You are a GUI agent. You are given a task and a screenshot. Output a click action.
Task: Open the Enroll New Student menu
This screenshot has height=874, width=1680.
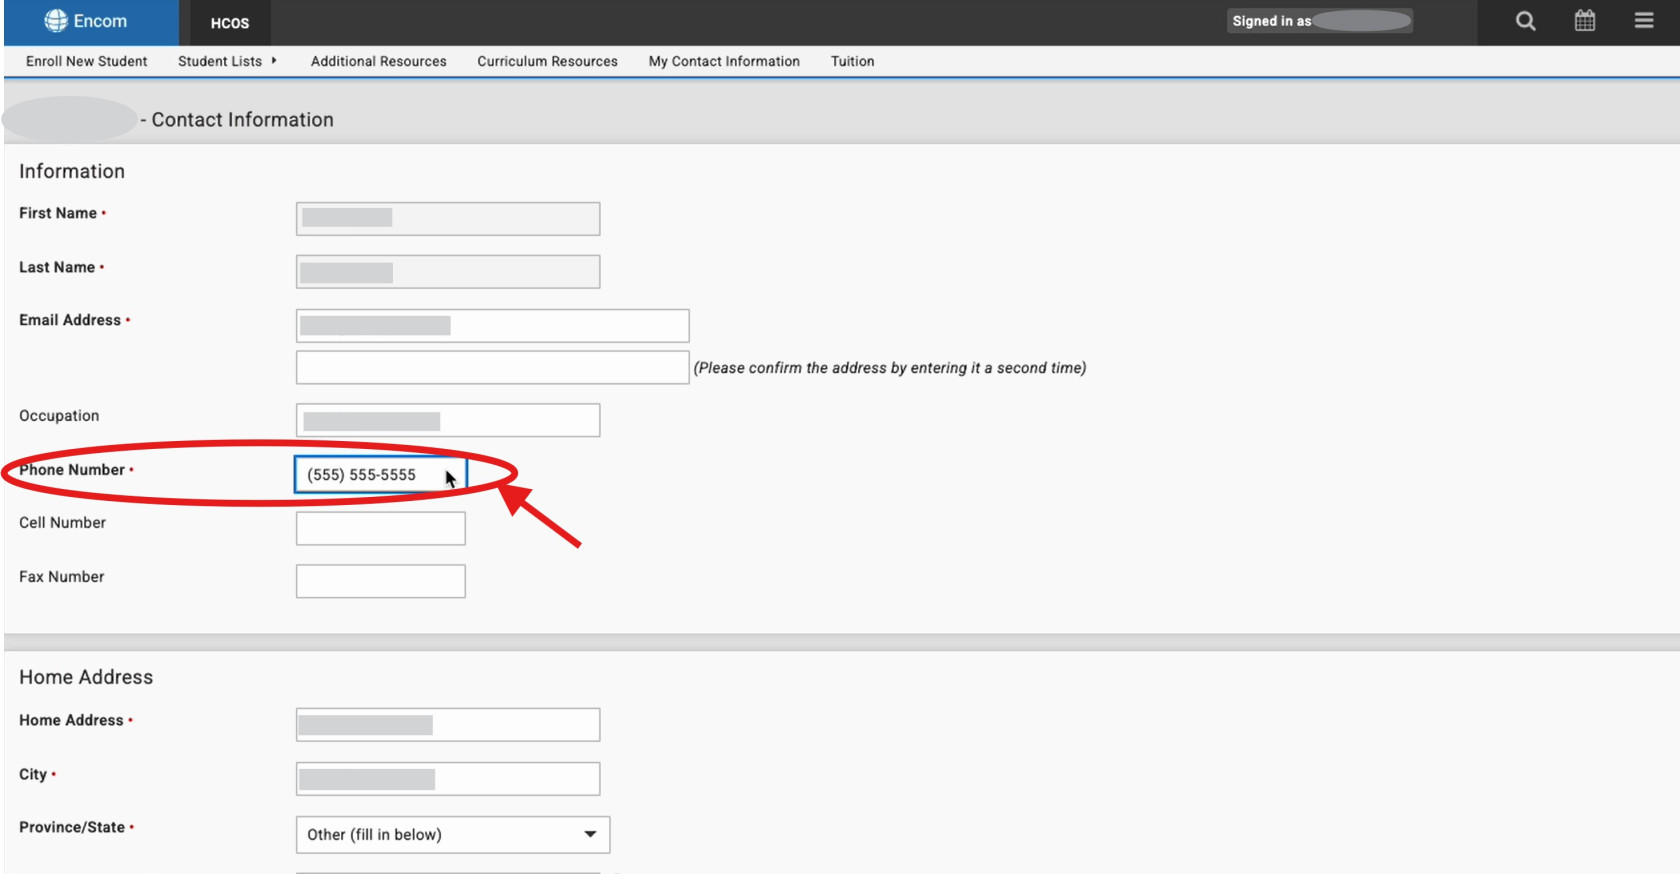coord(86,61)
